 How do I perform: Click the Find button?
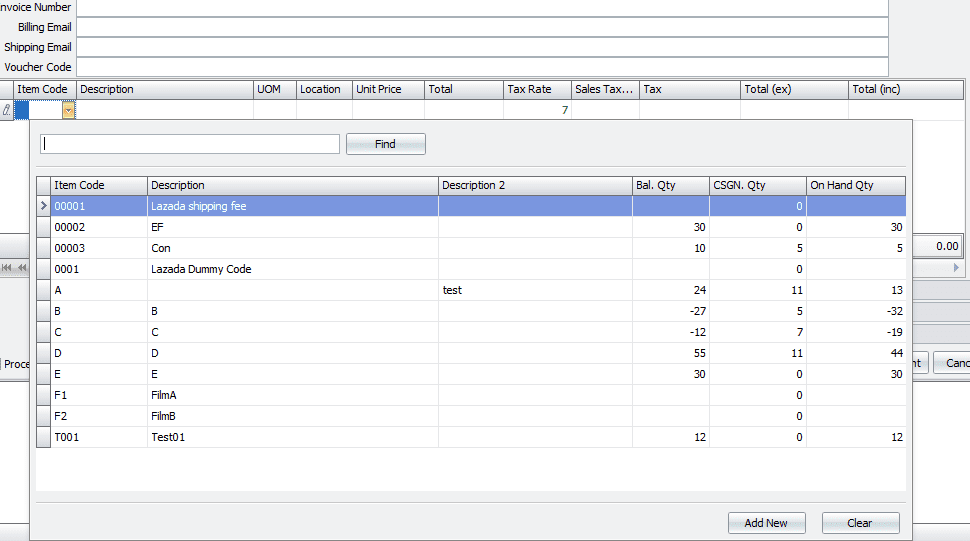[385, 144]
